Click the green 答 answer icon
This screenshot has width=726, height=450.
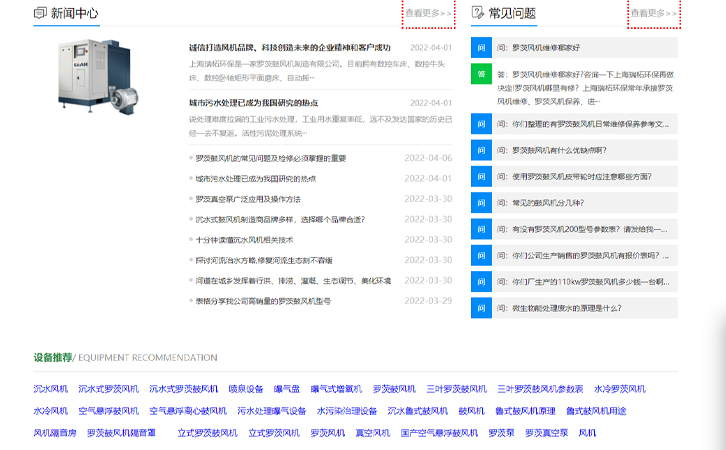(x=481, y=73)
